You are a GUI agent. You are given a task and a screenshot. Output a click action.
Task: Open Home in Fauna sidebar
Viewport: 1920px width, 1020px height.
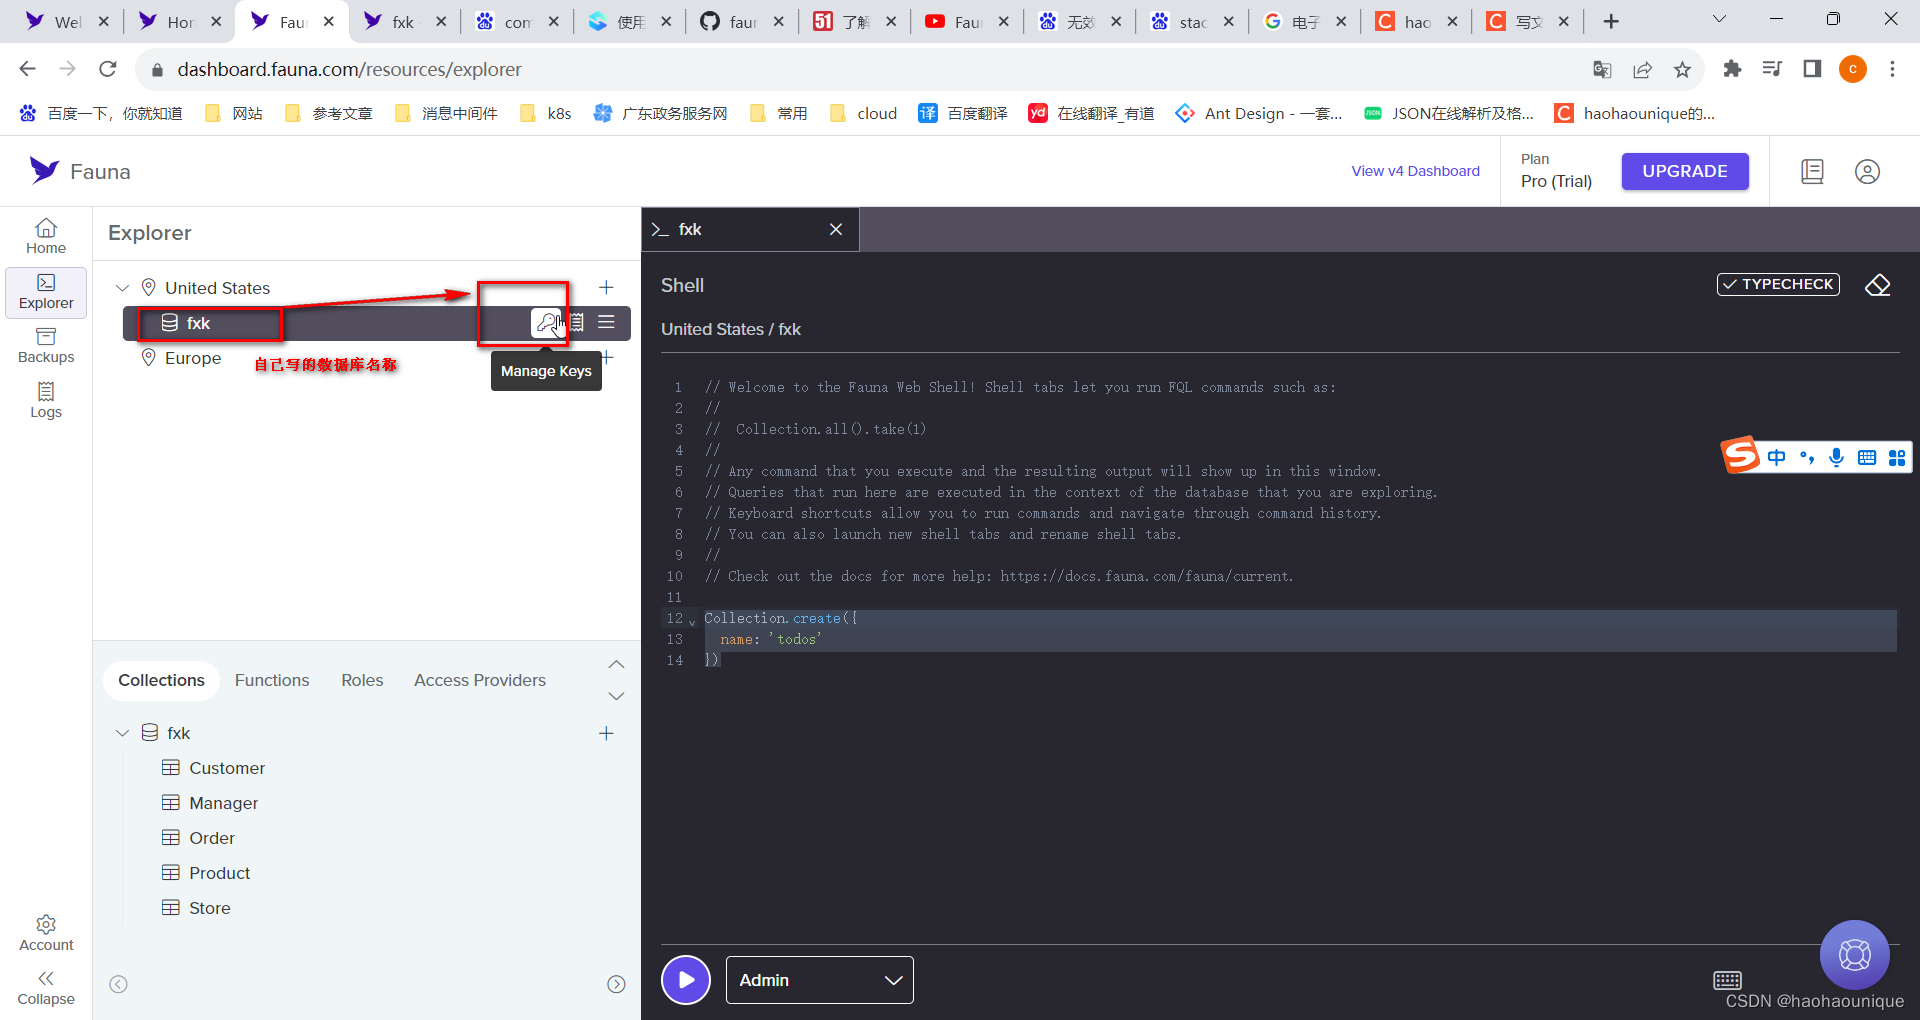(x=46, y=236)
